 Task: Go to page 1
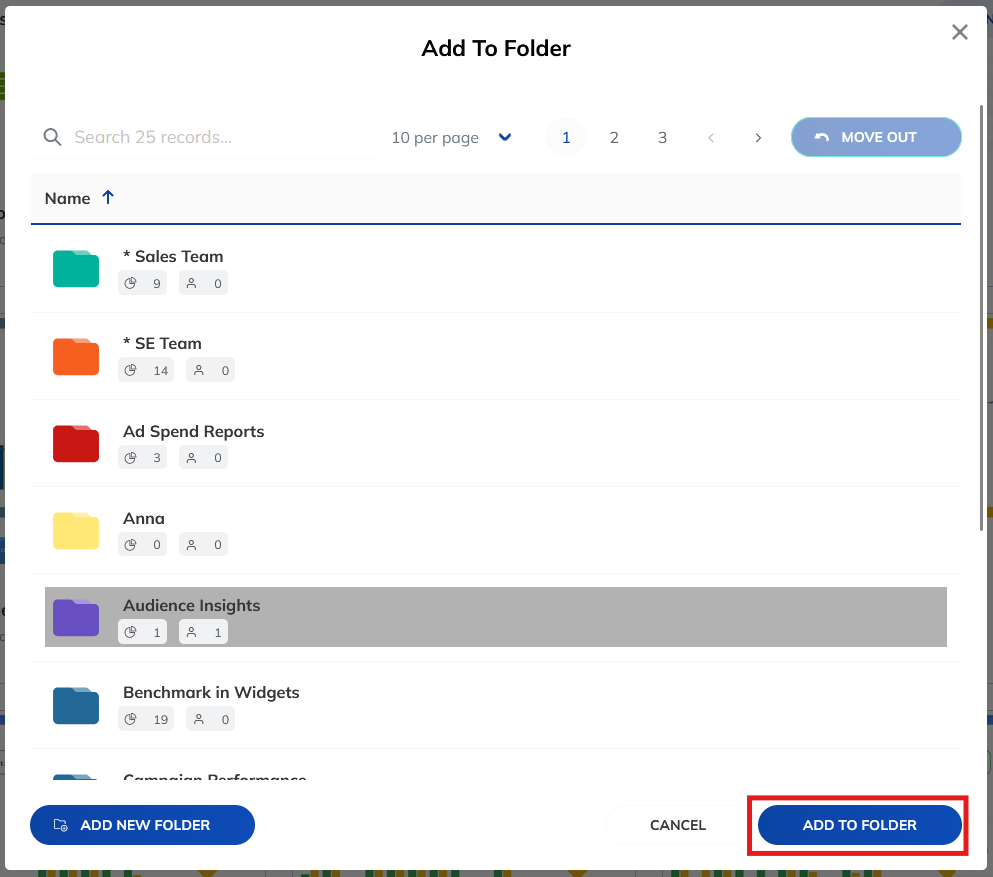(x=566, y=137)
